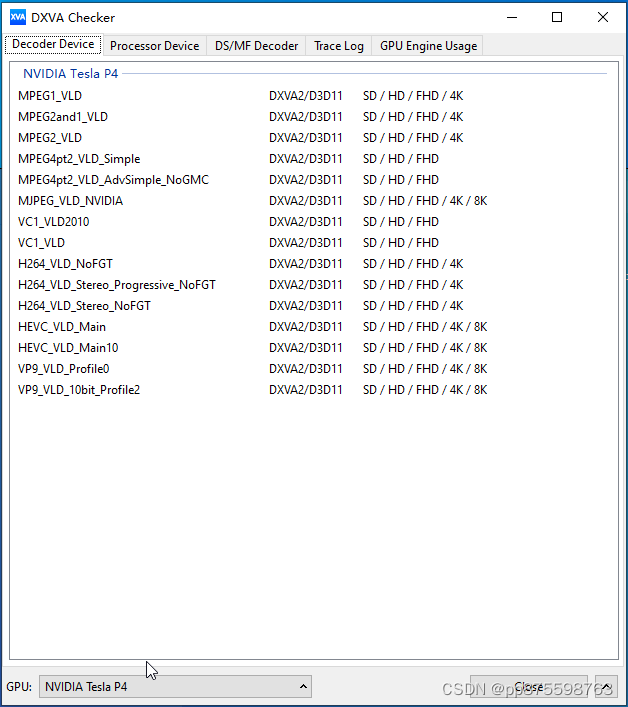
Task: Click the resolutions of the HEVC_VLD_Main10 row
Action: [x=425, y=348]
